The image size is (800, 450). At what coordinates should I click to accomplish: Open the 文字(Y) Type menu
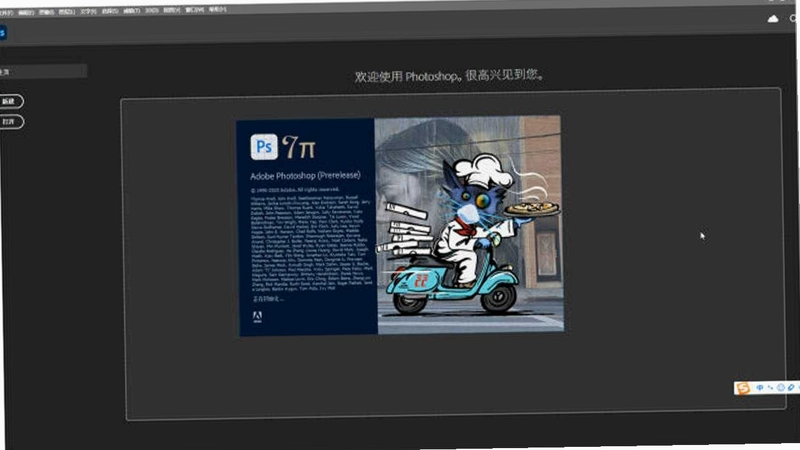pyautogui.click(x=88, y=11)
